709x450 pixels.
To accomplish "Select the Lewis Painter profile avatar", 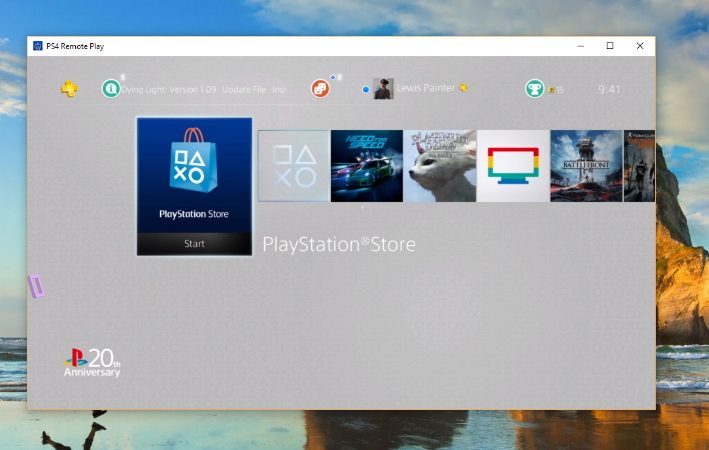I will click(x=383, y=89).
